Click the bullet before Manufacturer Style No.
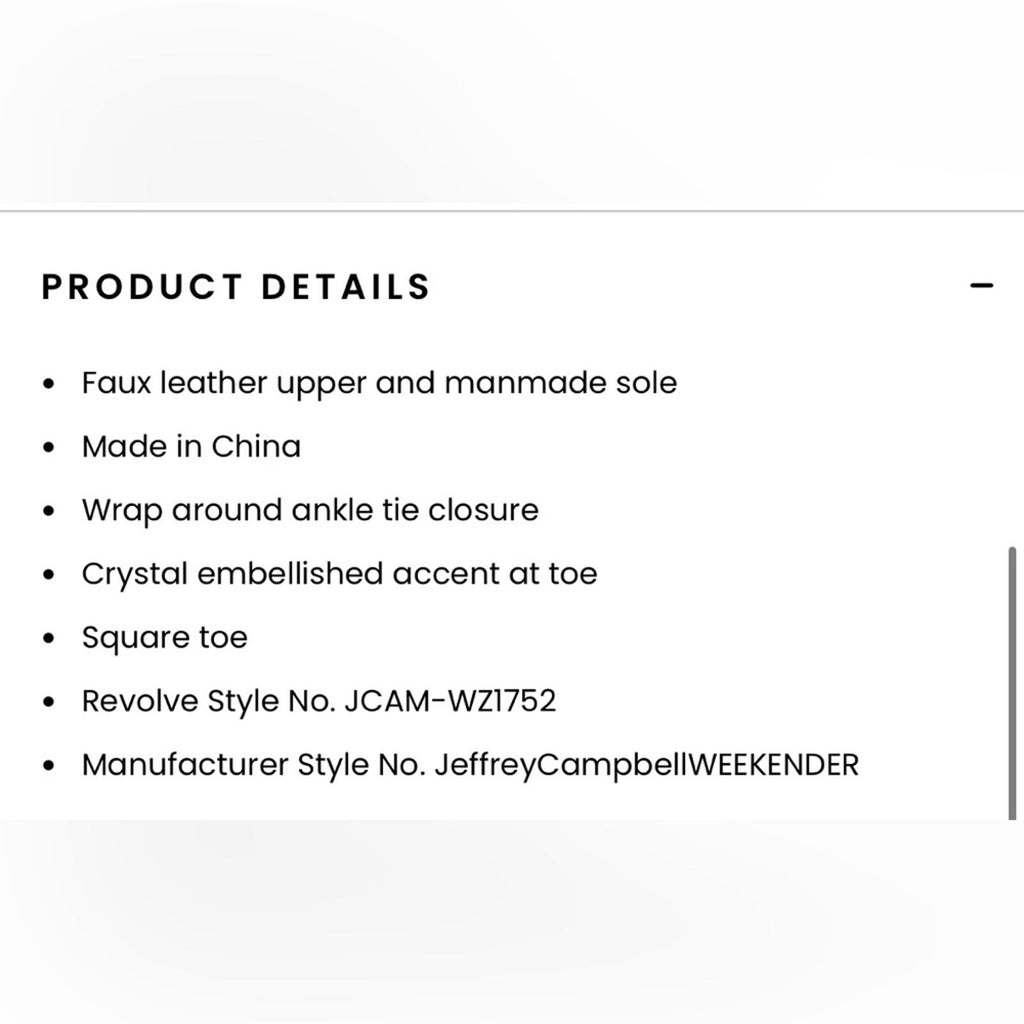1024x1024 pixels. [48, 765]
